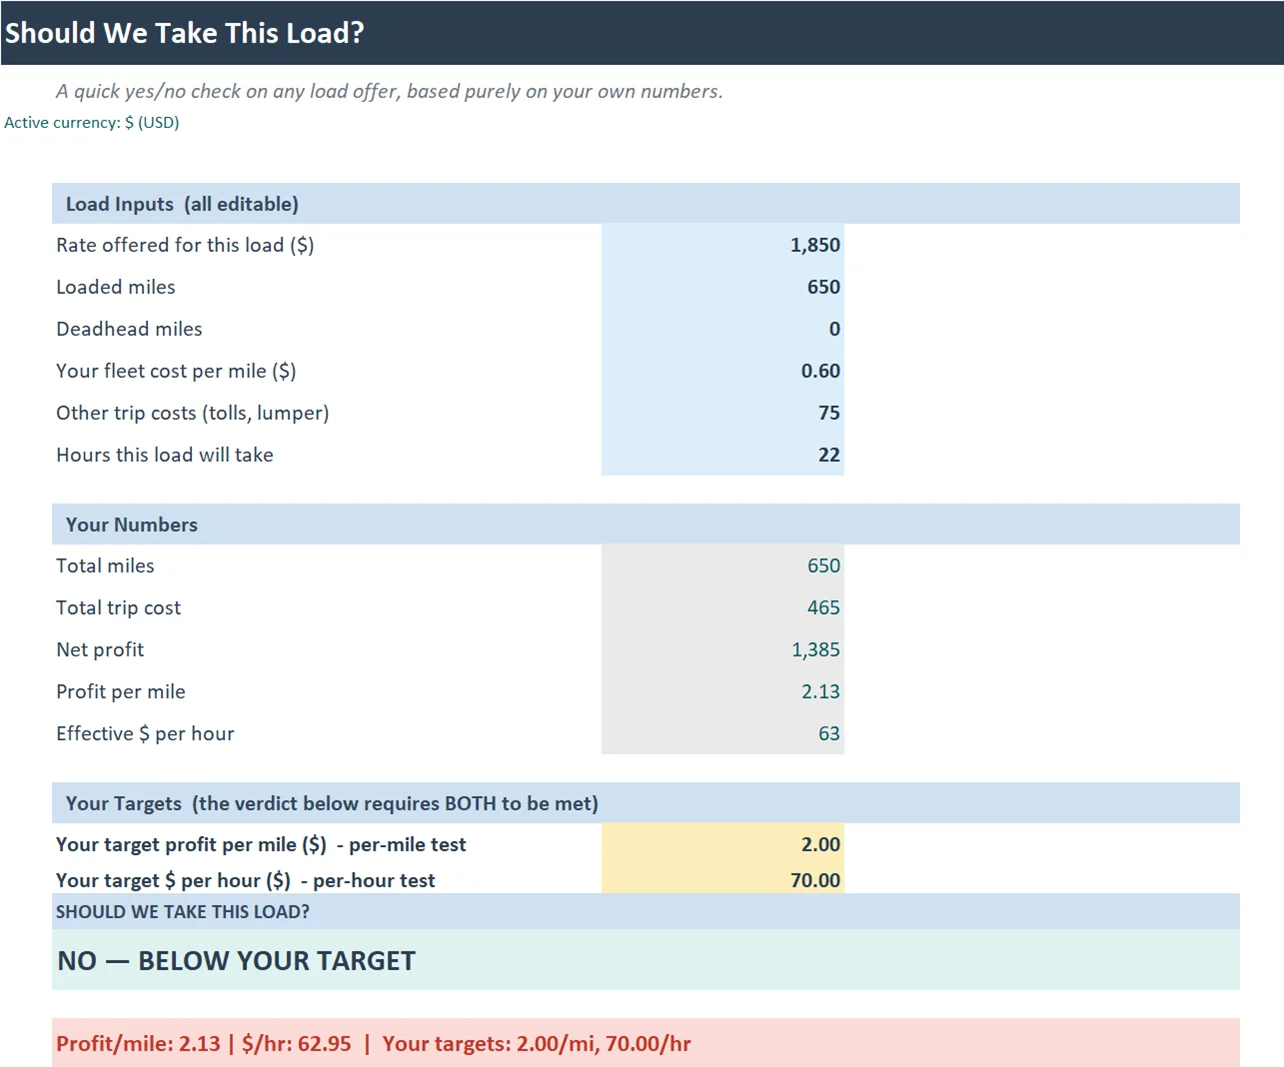Click the total trip cost value 465
The image size is (1284, 1067).
[722, 608]
